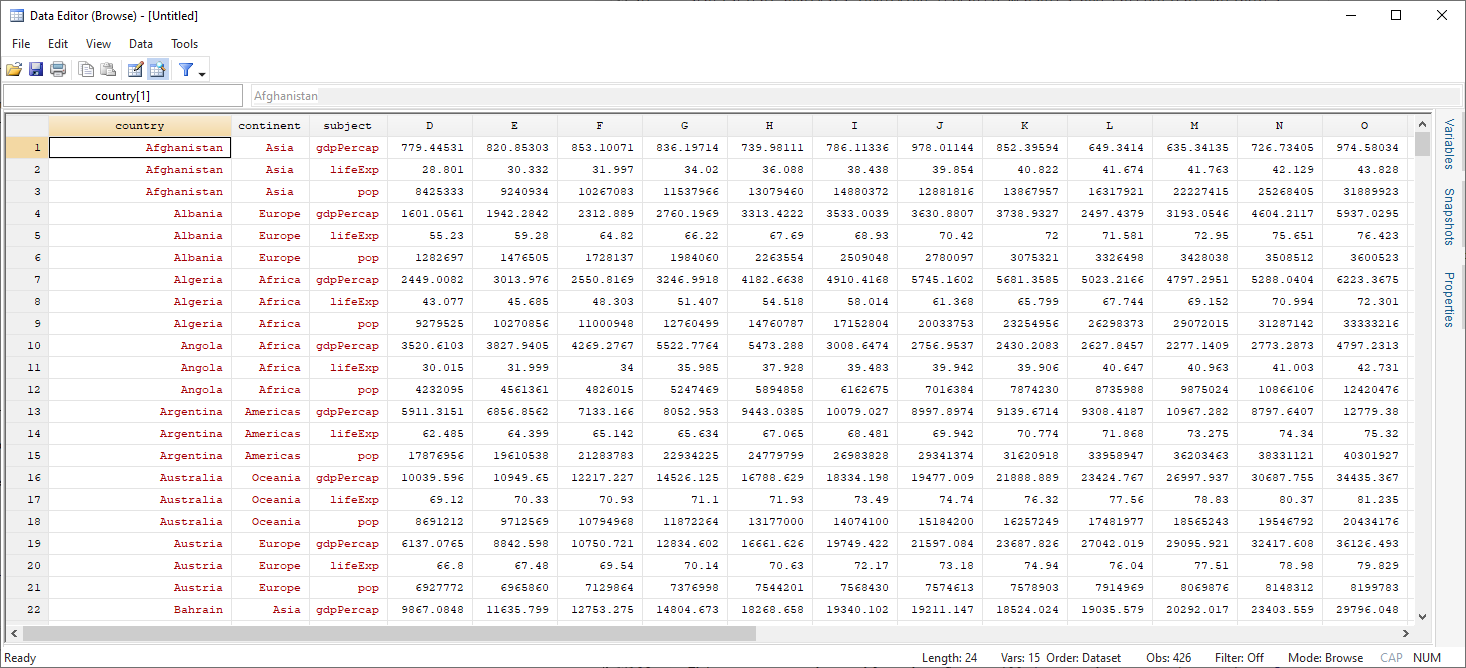
Task: Select the subject column header
Action: [348, 126]
